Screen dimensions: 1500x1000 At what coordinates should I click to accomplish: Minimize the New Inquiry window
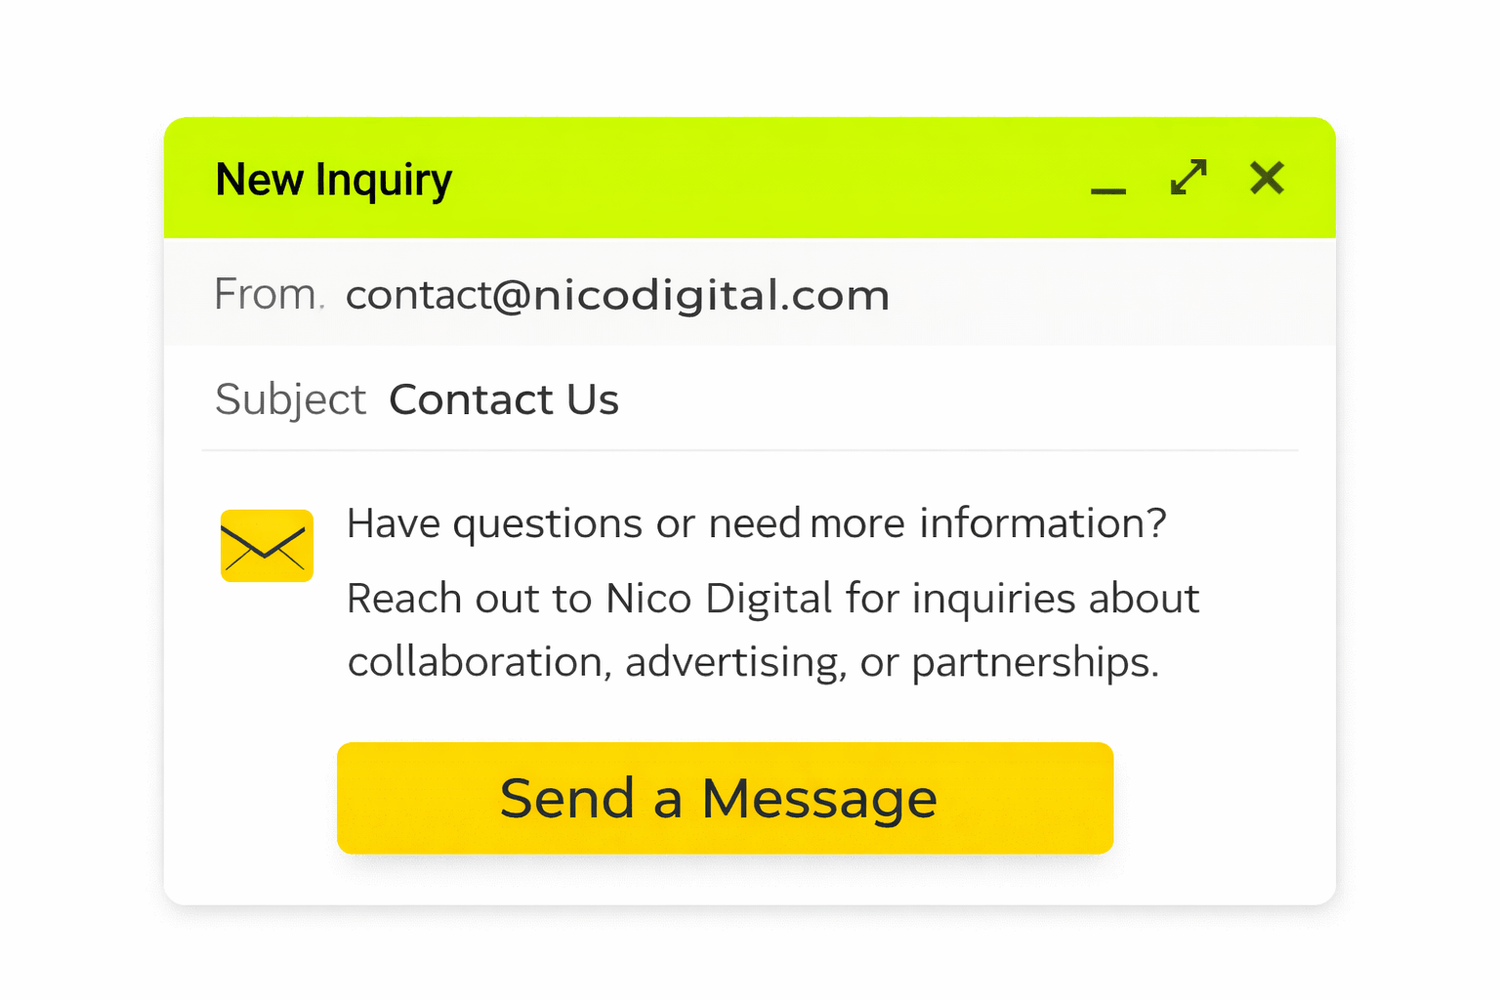click(1108, 186)
